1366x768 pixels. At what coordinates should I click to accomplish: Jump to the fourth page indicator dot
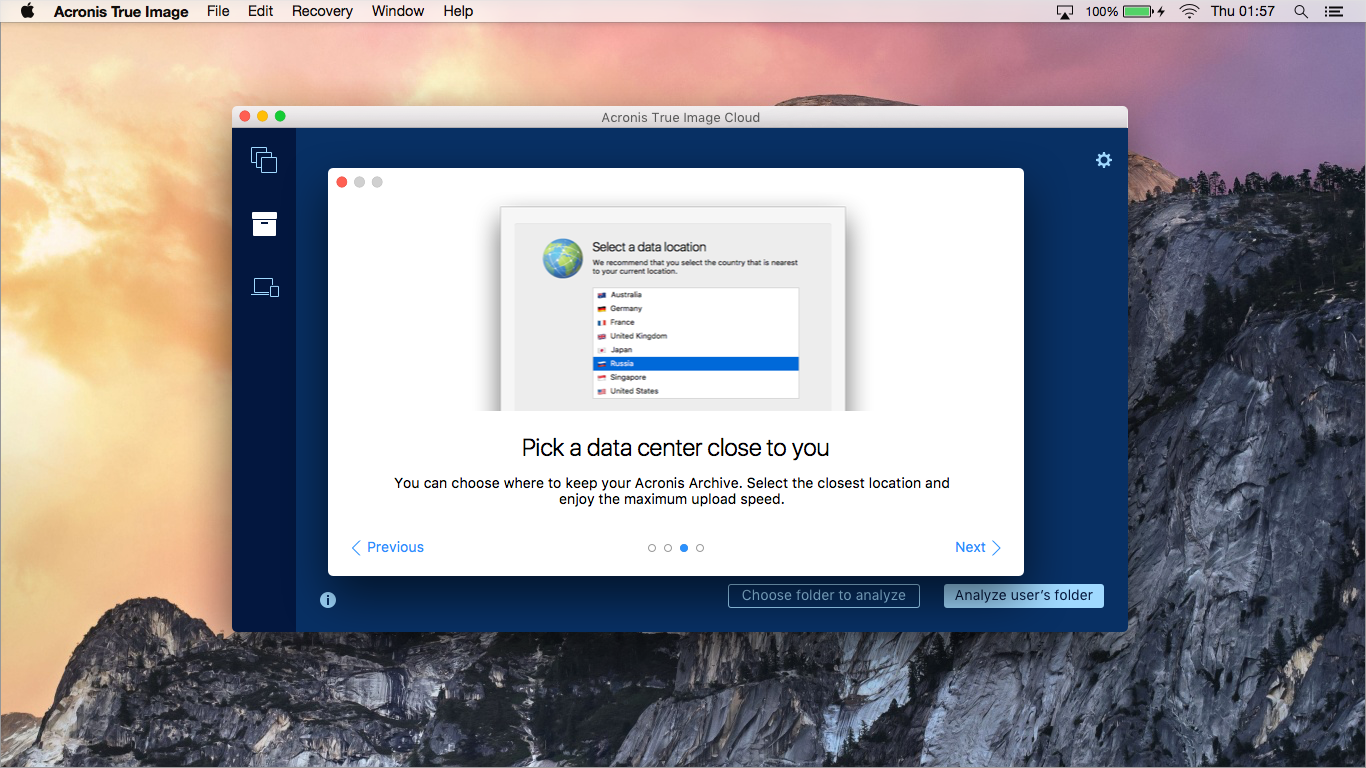(700, 548)
